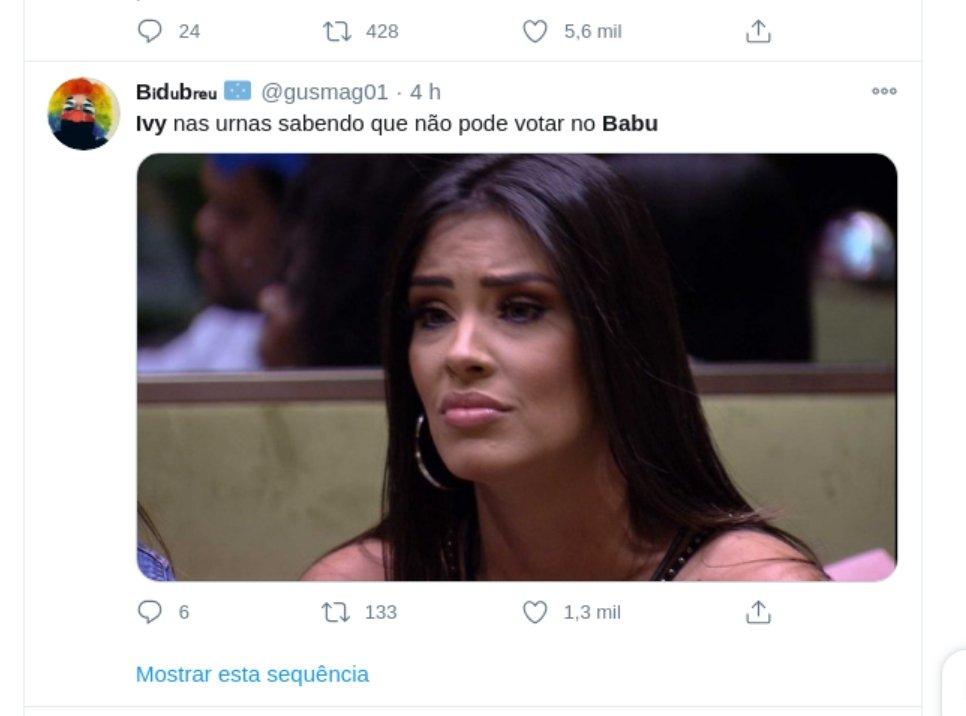Open the Bidubreu display name
The height and width of the screenshot is (716, 966).
(176, 92)
